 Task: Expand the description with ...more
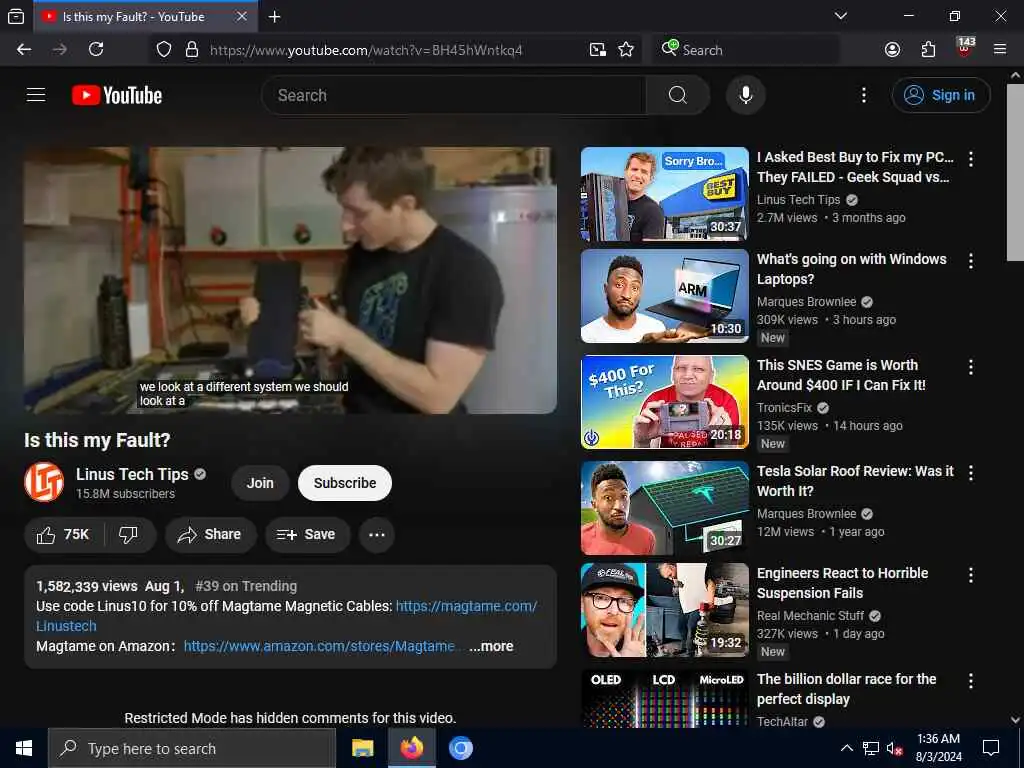point(491,647)
